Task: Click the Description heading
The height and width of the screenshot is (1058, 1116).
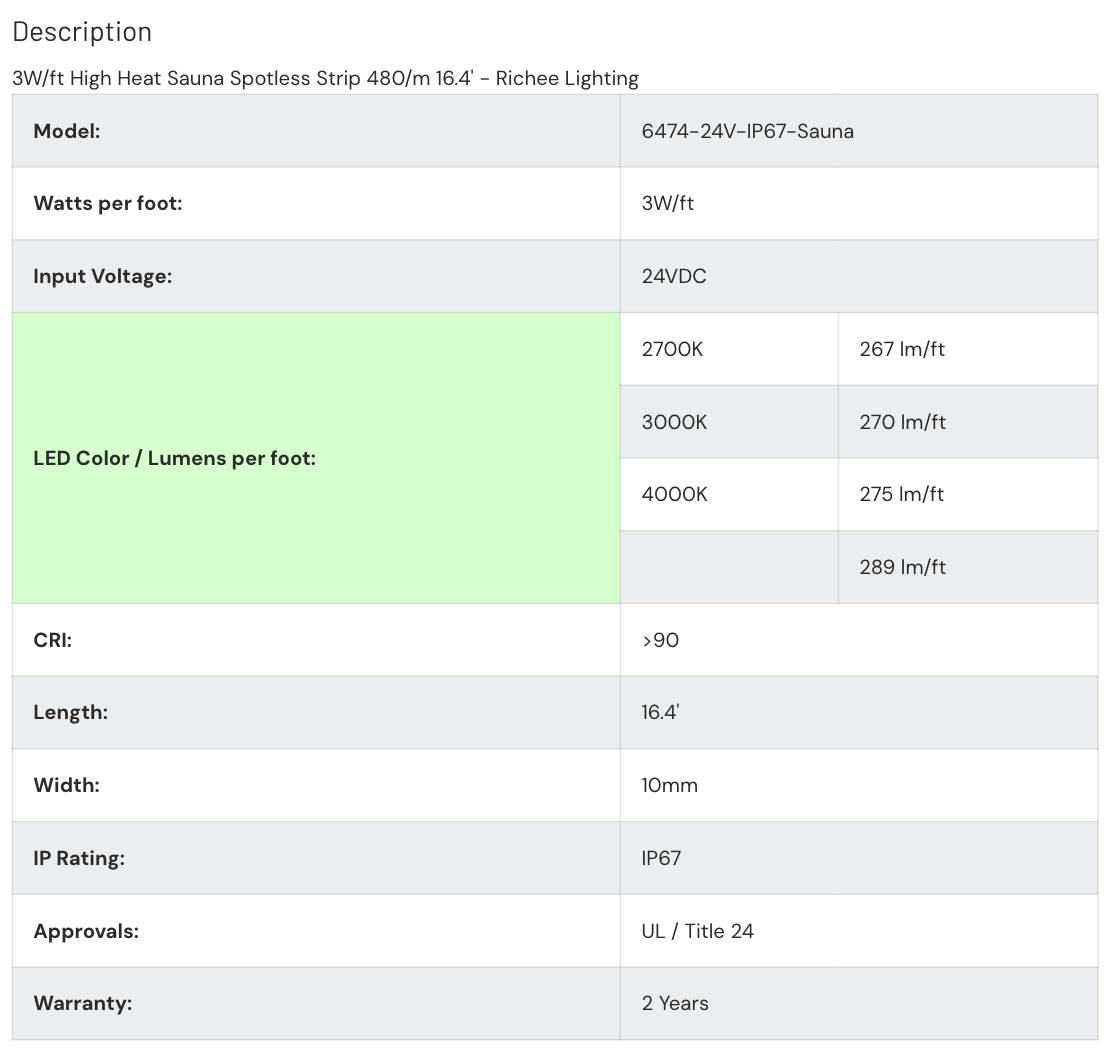Action: 82,32
